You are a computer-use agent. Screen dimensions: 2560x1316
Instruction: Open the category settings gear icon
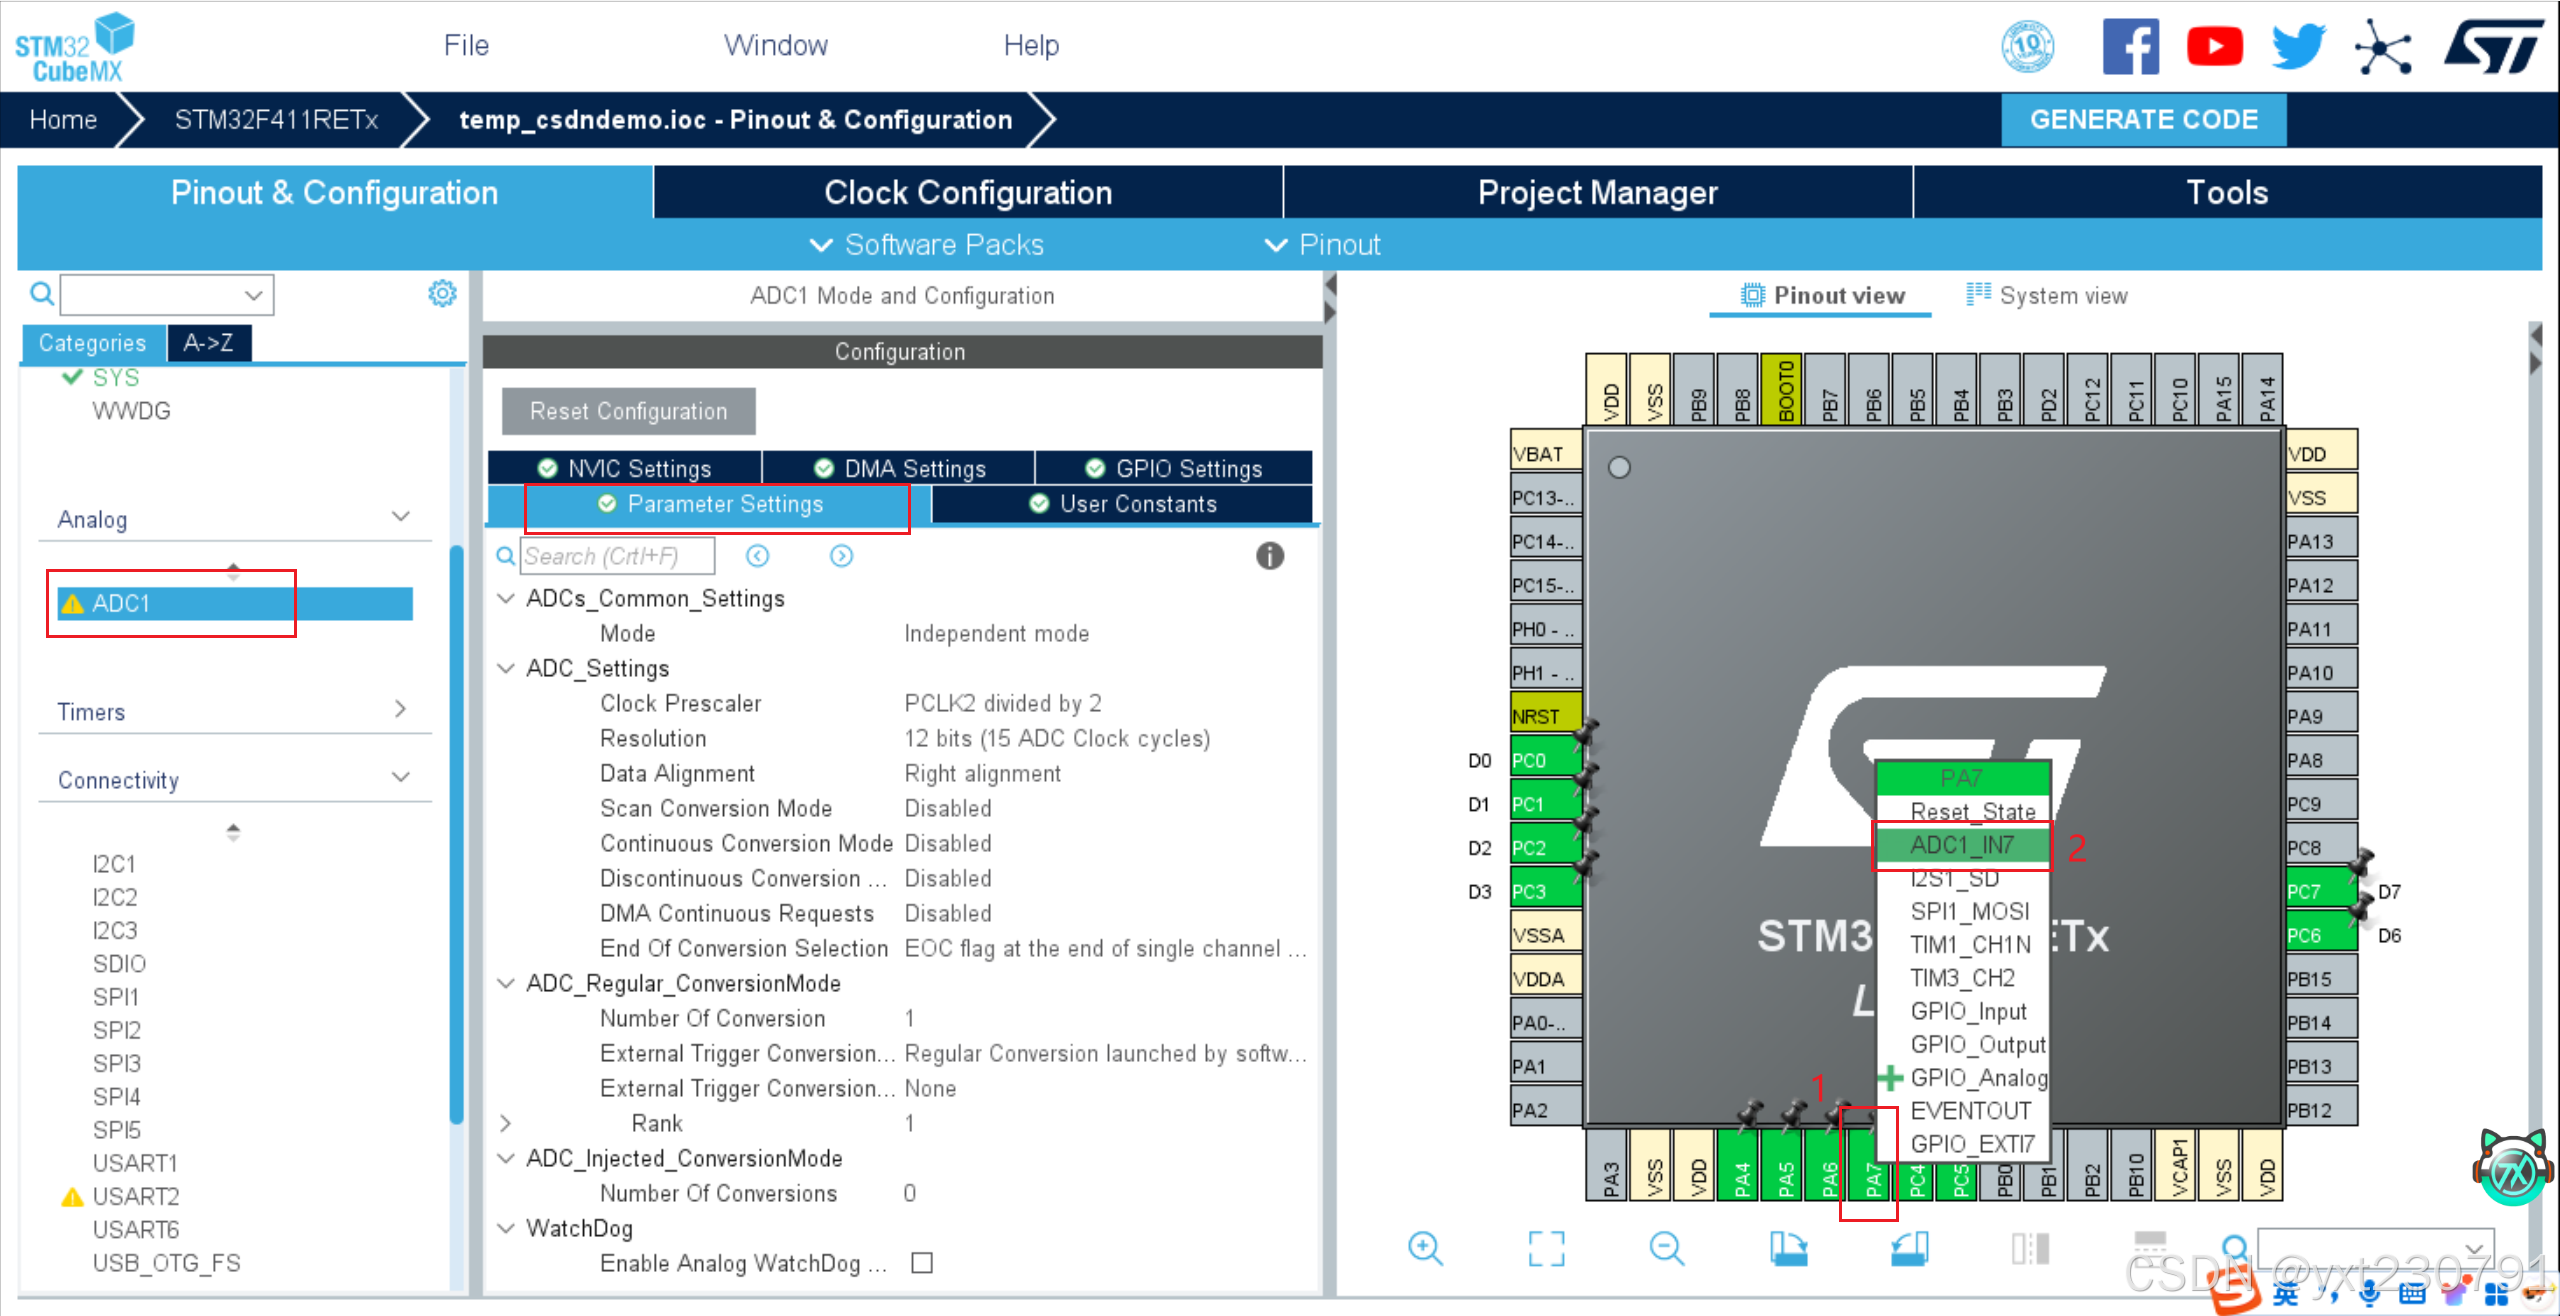pos(442,294)
